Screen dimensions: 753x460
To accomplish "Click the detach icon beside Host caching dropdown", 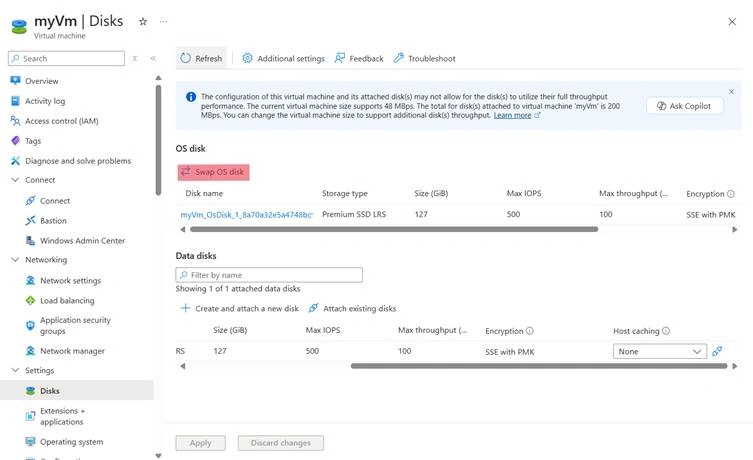I will pyautogui.click(x=717, y=351).
